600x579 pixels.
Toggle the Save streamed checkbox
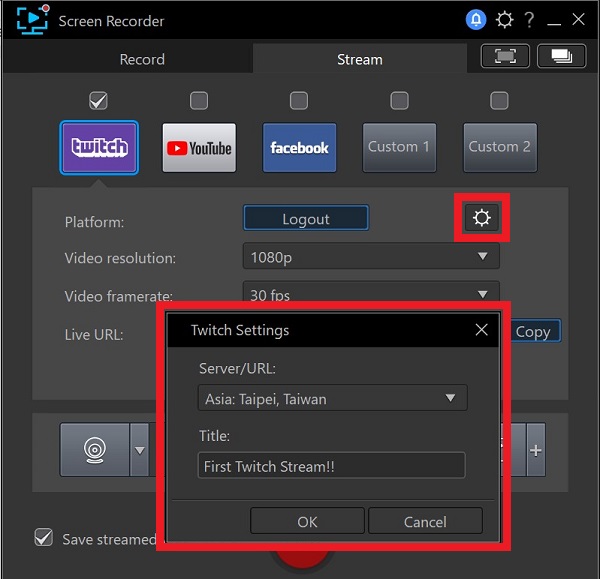pyautogui.click(x=44, y=537)
